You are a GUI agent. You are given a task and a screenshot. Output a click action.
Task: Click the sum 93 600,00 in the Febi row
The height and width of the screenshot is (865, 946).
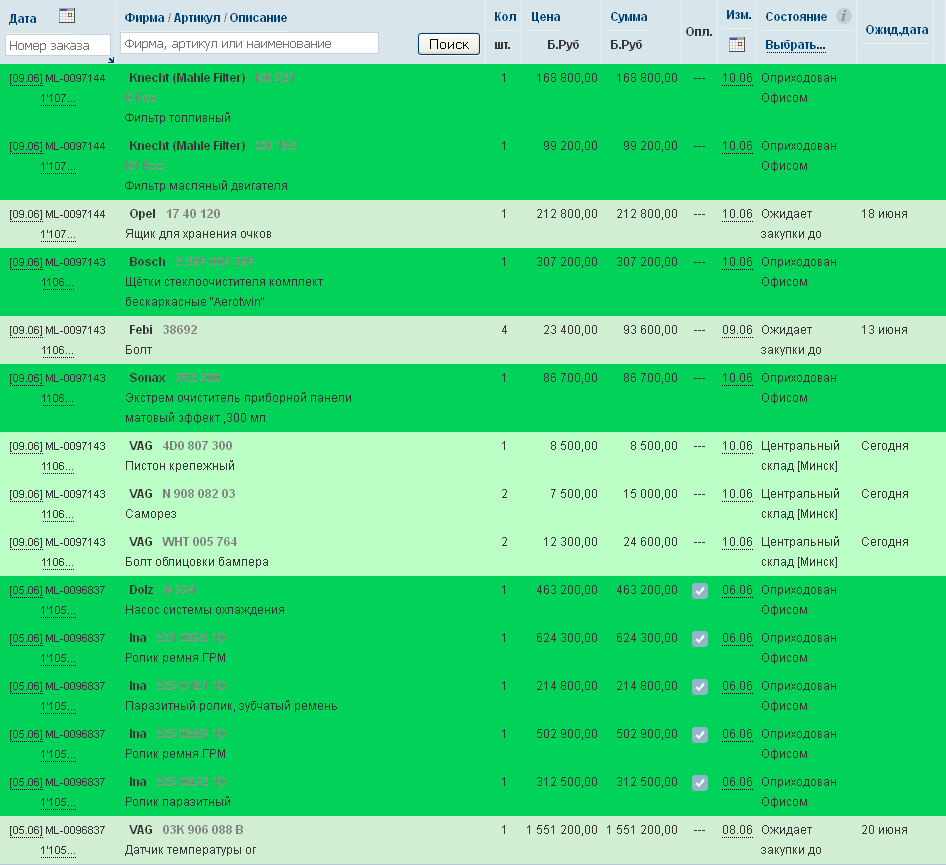[650, 330]
